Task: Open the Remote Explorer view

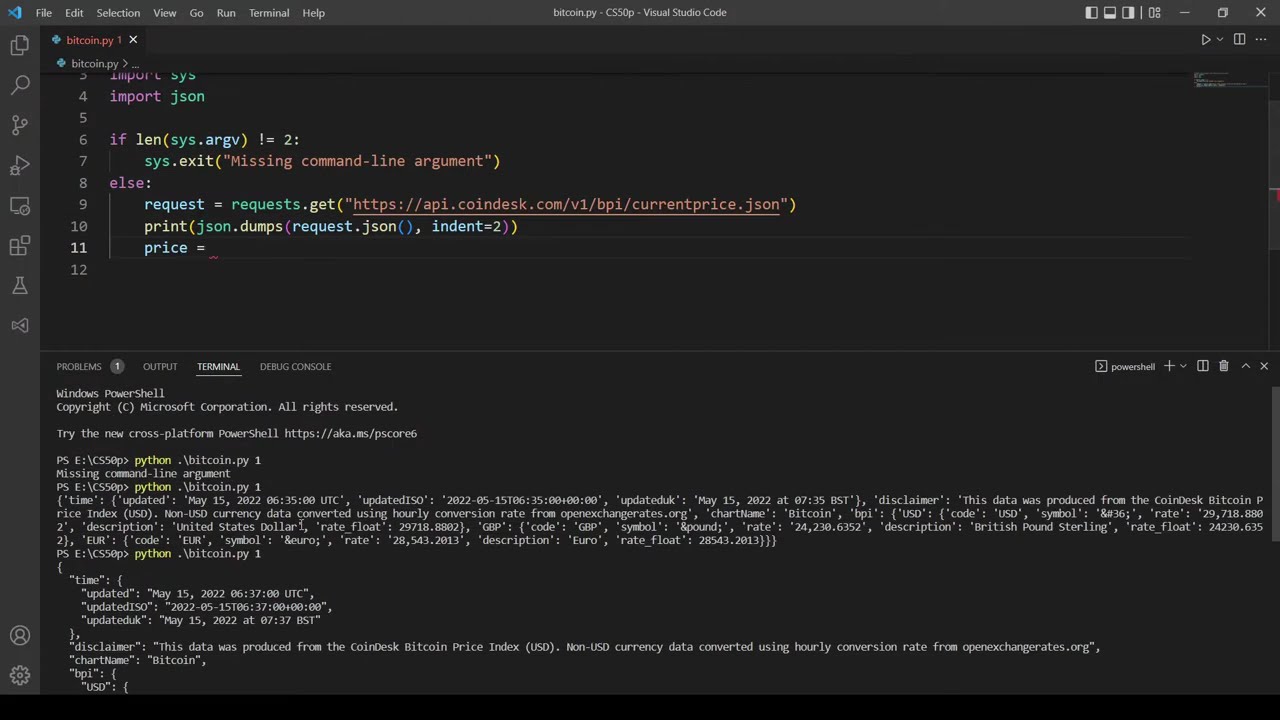Action: click(20, 205)
